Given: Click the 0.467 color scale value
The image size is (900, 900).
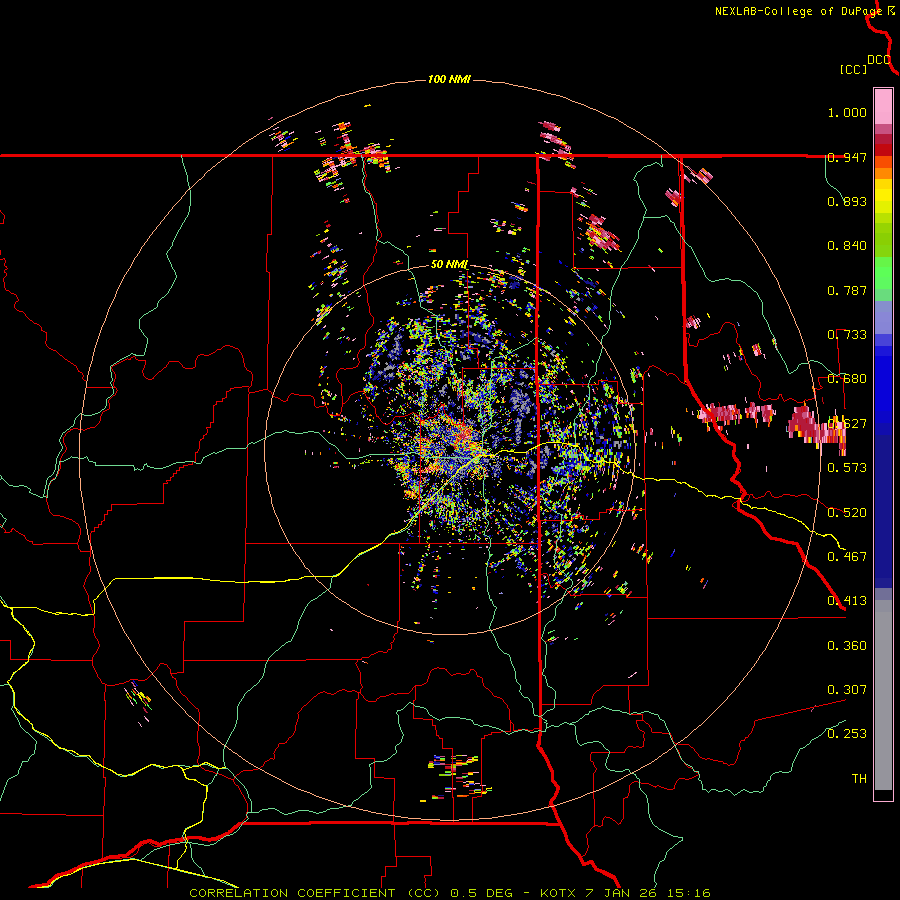Looking at the screenshot, I should click(x=847, y=557).
